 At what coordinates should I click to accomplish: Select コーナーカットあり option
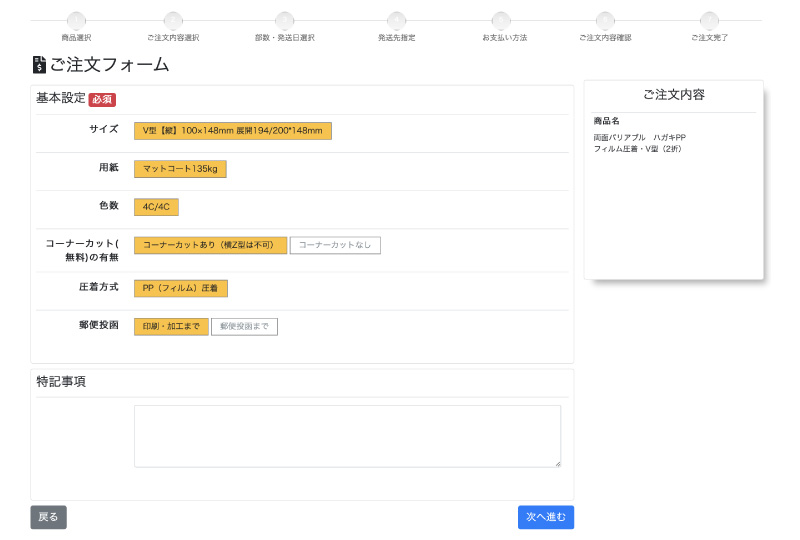(210, 245)
